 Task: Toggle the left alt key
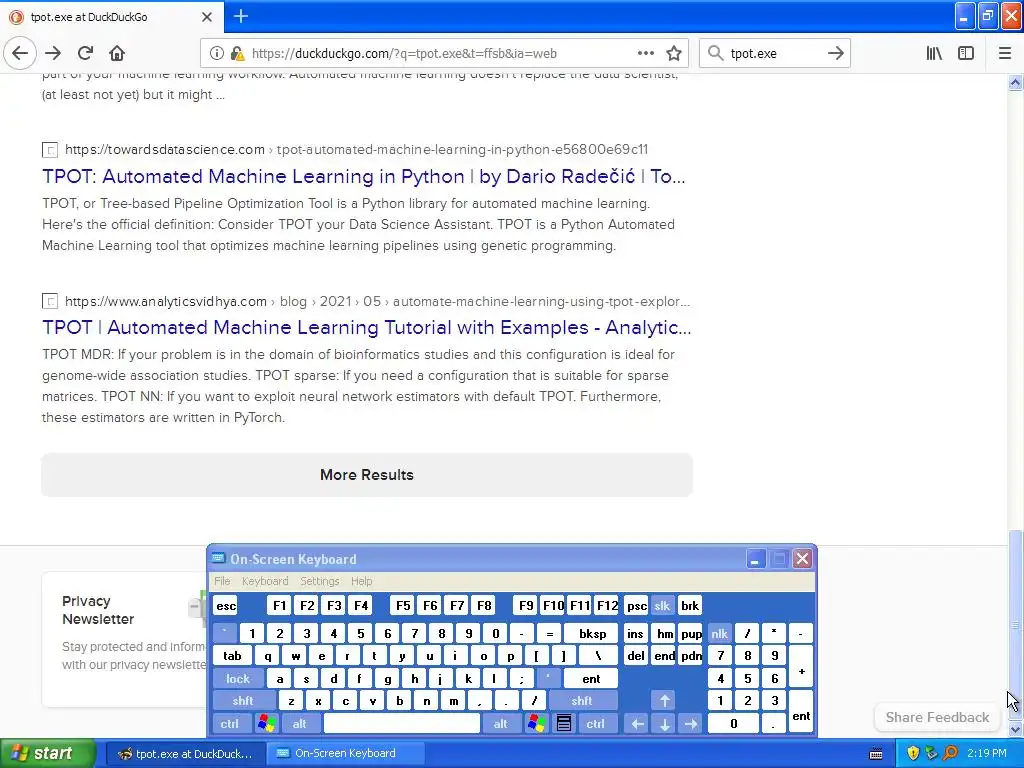click(x=300, y=723)
